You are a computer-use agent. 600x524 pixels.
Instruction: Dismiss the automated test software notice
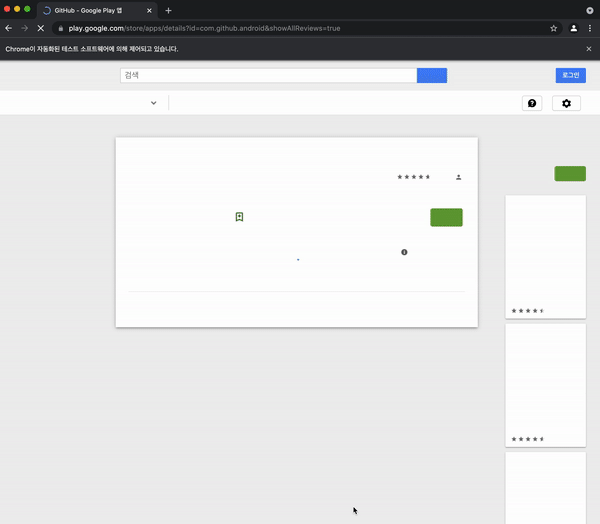589,49
